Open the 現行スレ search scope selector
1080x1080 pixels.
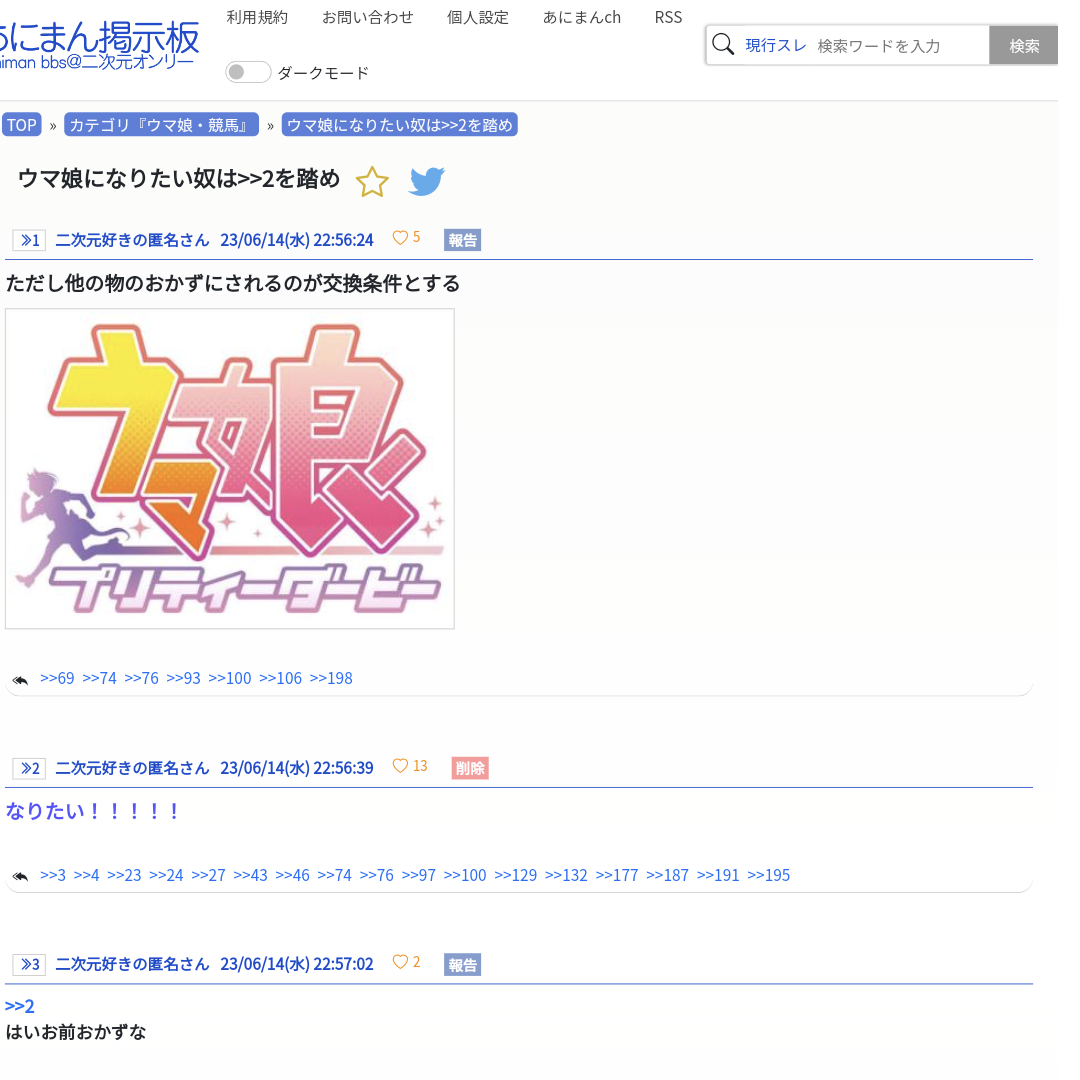pos(775,45)
